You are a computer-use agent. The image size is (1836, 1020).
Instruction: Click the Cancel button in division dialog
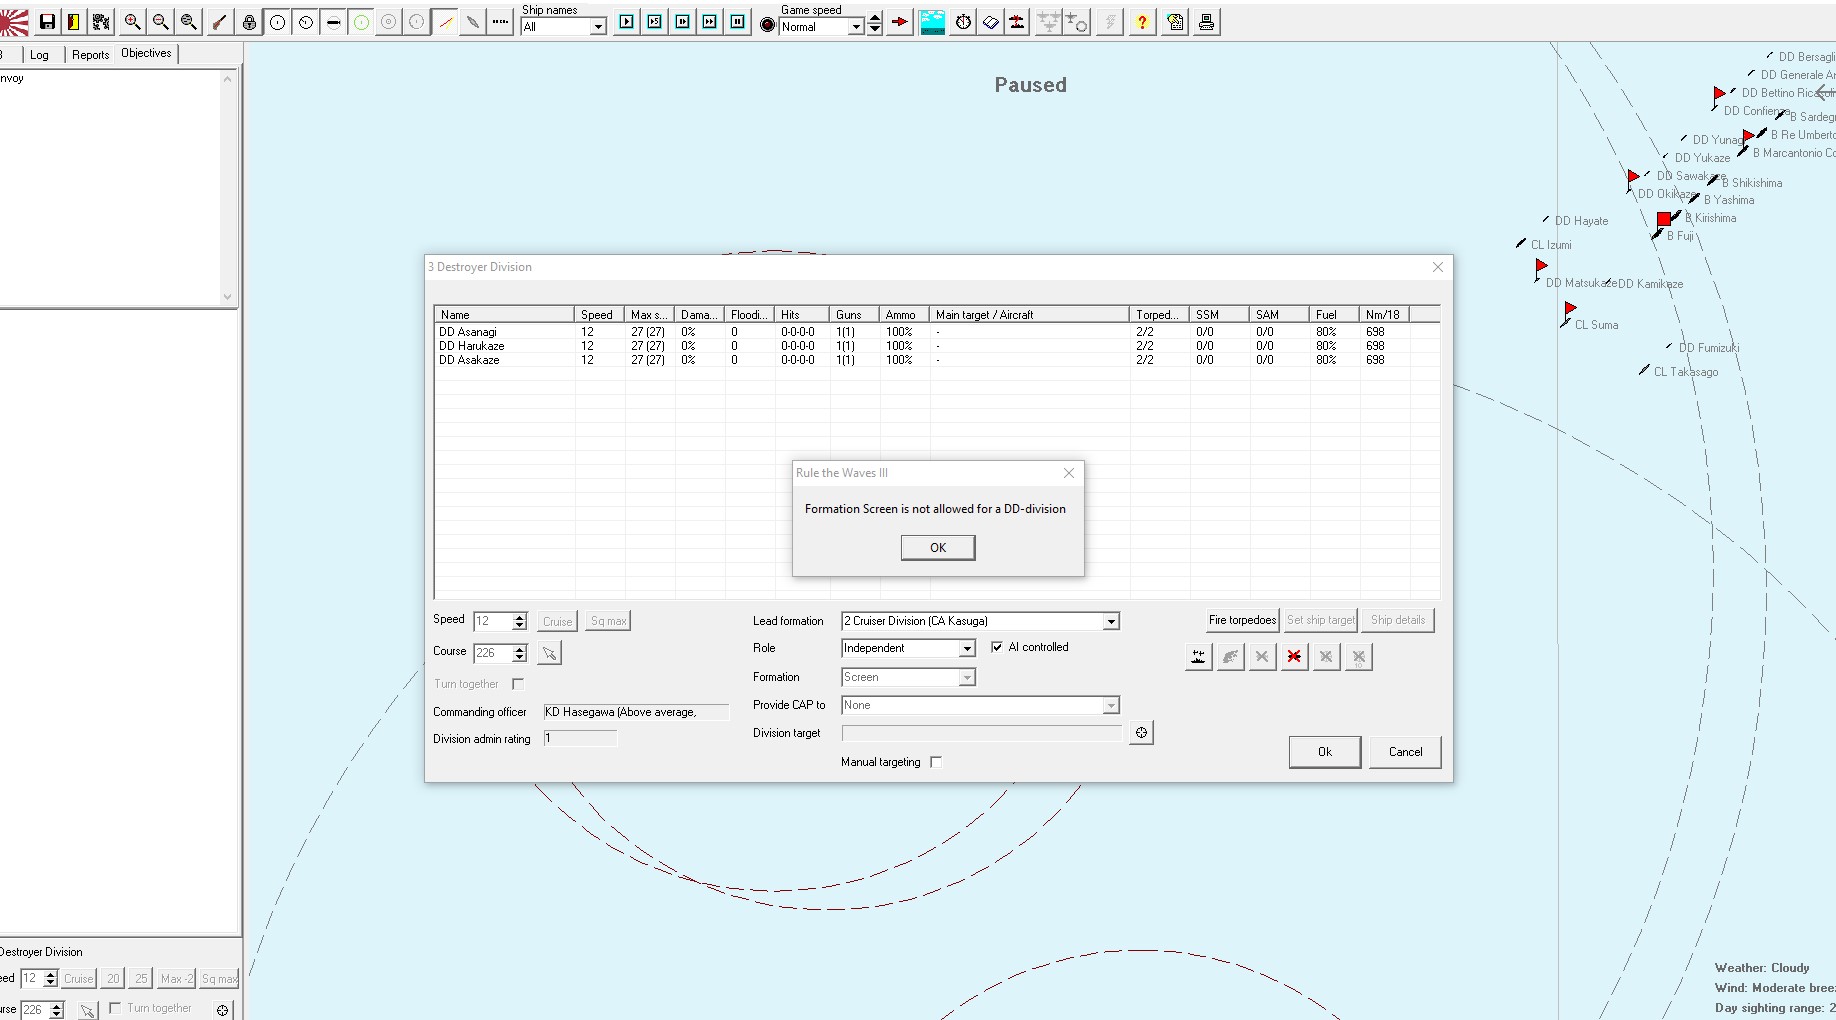[1405, 752]
